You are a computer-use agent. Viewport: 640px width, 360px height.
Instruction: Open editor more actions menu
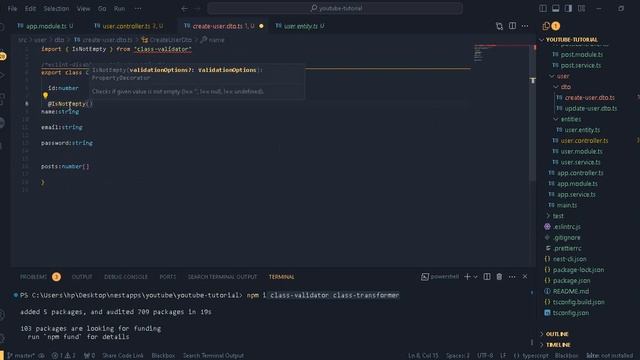pyautogui.click(x=525, y=26)
